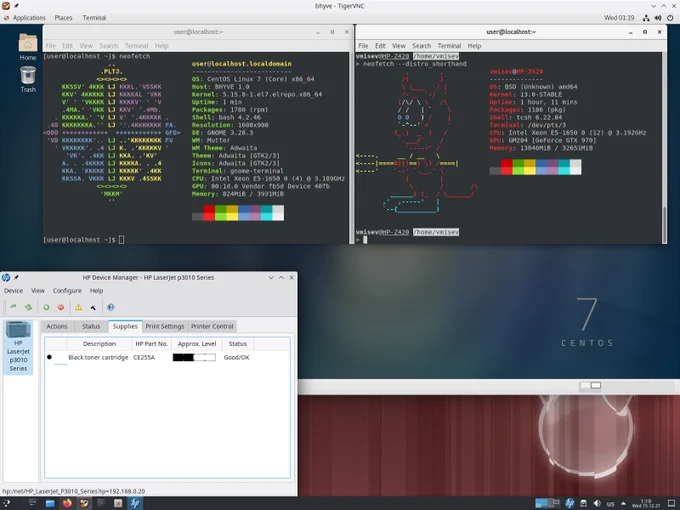Click the HP task icon in bottom taskbar
This screenshot has height=510, width=680.
[x=135, y=503]
